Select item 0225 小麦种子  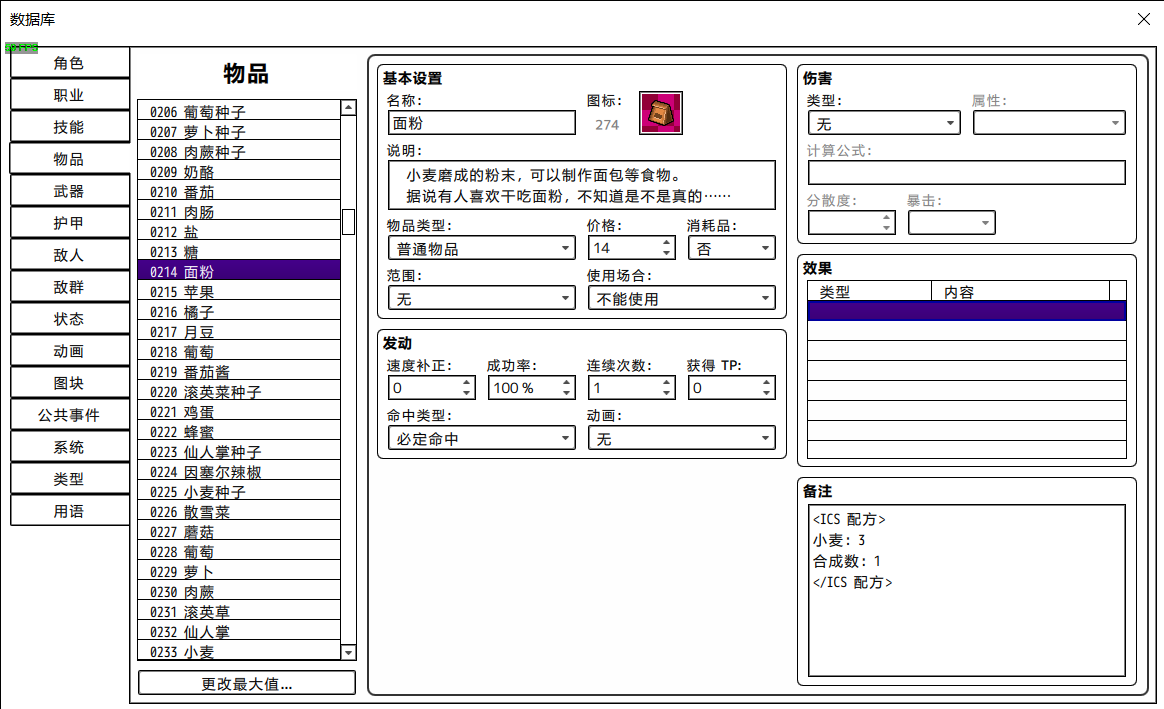coord(239,492)
